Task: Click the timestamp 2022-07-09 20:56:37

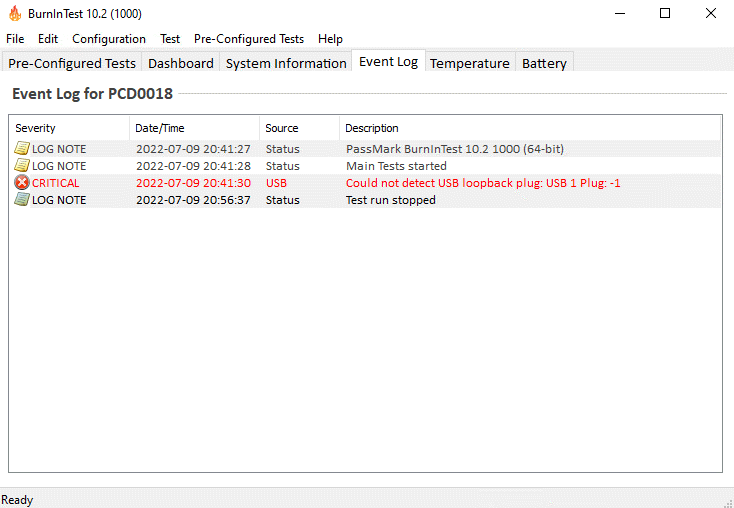Action: click(x=193, y=200)
